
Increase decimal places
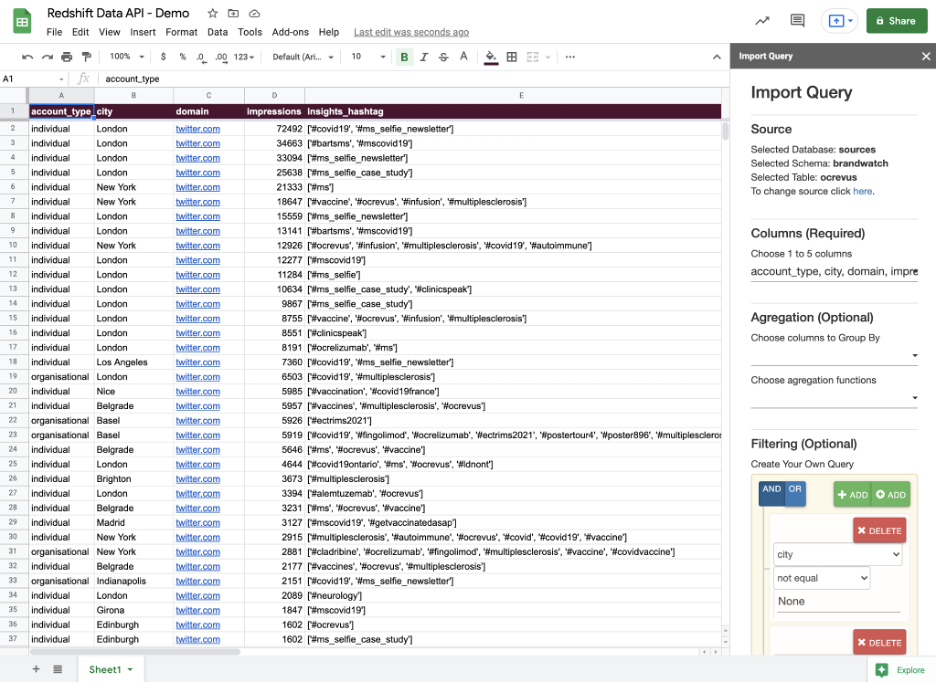(221, 57)
